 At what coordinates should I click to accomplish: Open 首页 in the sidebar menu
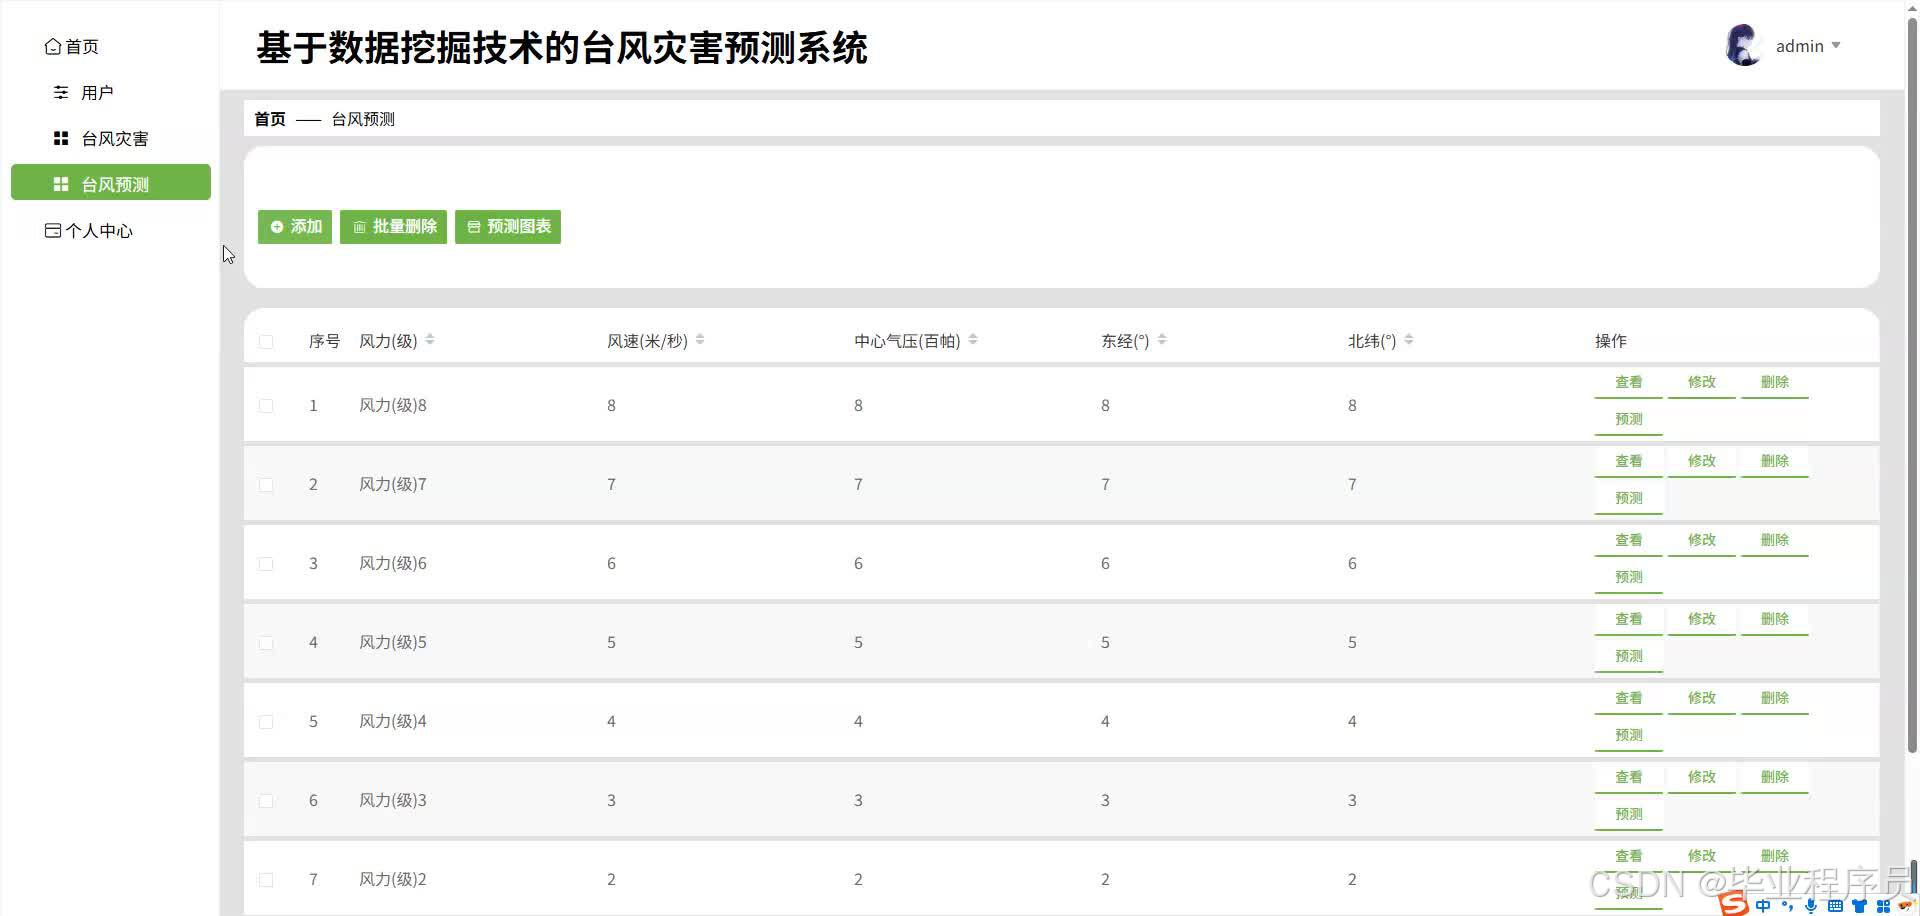(82, 47)
